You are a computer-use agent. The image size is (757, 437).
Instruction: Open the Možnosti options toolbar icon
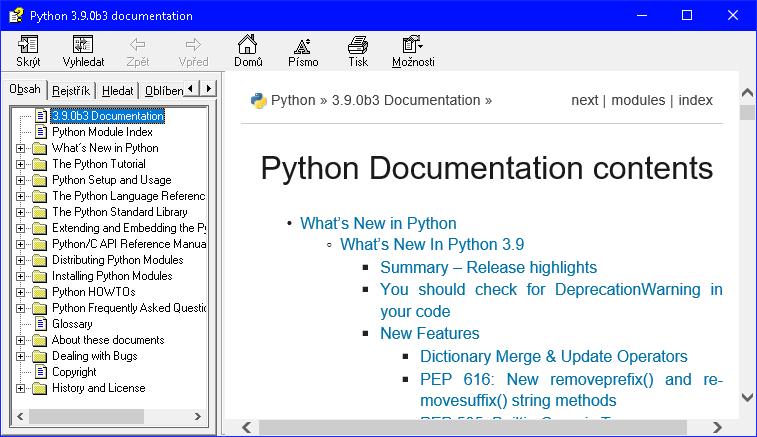coord(412,44)
